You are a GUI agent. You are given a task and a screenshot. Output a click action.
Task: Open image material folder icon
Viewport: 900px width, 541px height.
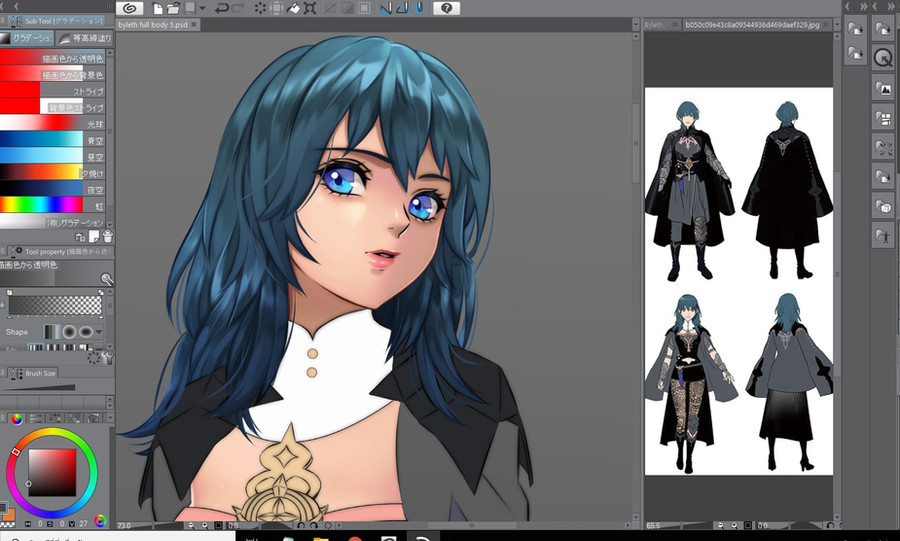[883, 88]
